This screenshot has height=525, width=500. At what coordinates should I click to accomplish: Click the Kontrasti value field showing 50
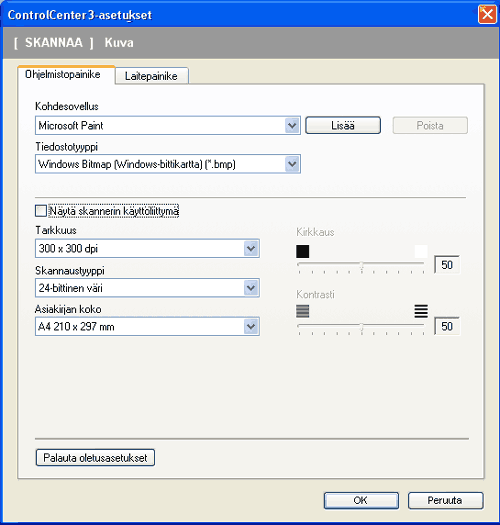(447, 326)
